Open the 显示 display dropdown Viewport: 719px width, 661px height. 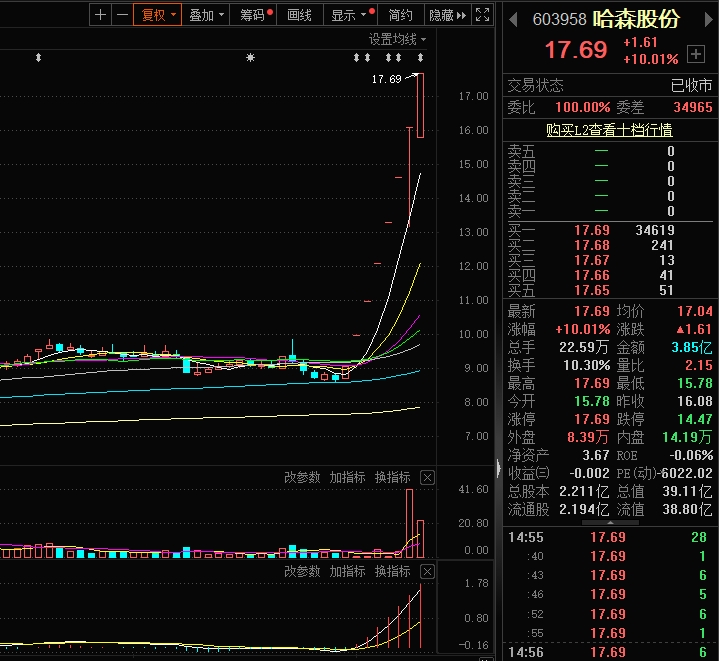click(348, 15)
